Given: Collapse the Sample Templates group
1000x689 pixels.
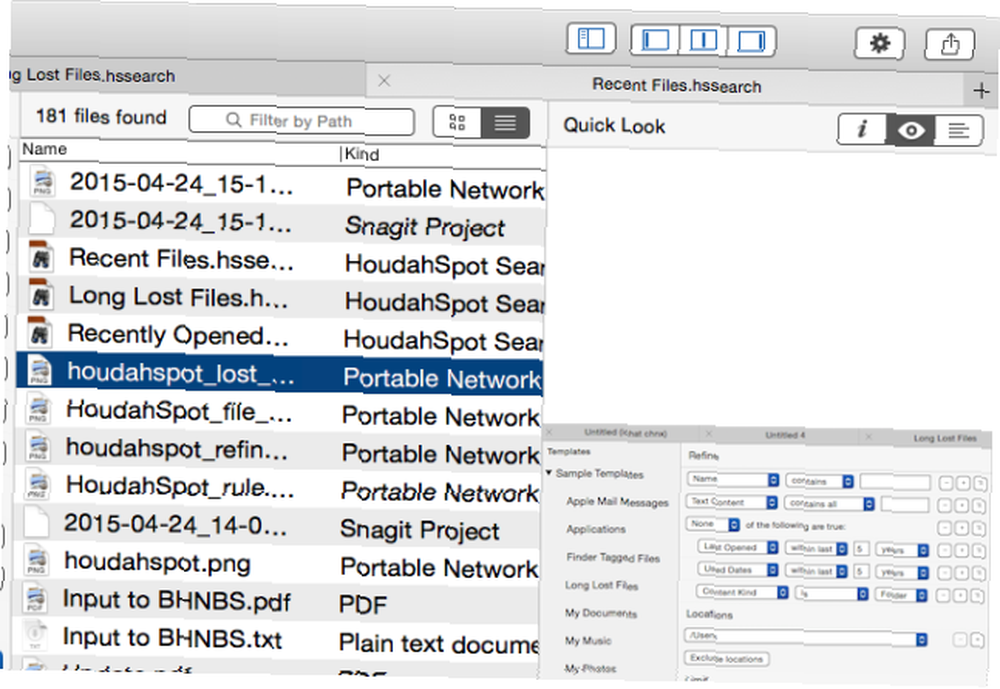Looking at the screenshot, I should [548, 473].
